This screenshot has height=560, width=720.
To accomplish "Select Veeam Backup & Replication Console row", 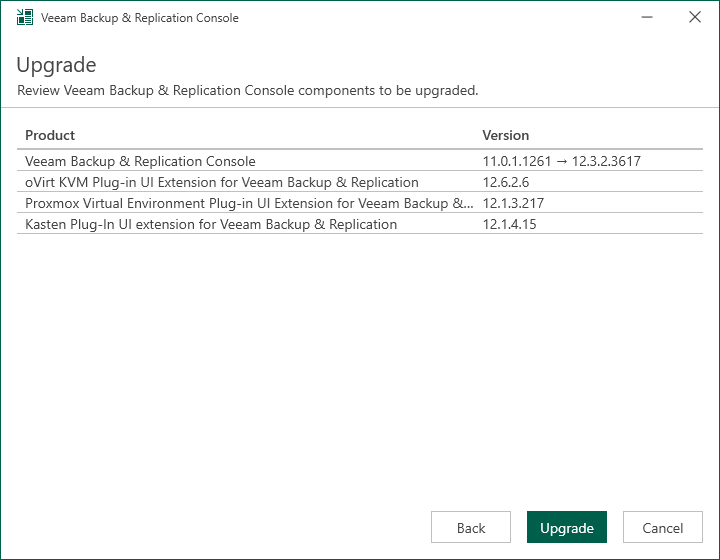I will [x=360, y=161].
